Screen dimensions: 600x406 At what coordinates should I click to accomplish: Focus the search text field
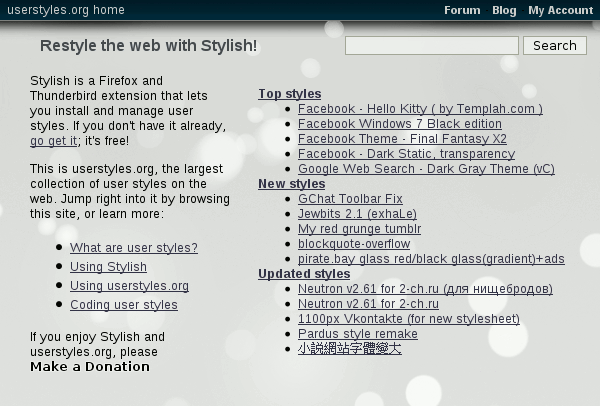(432, 46)
